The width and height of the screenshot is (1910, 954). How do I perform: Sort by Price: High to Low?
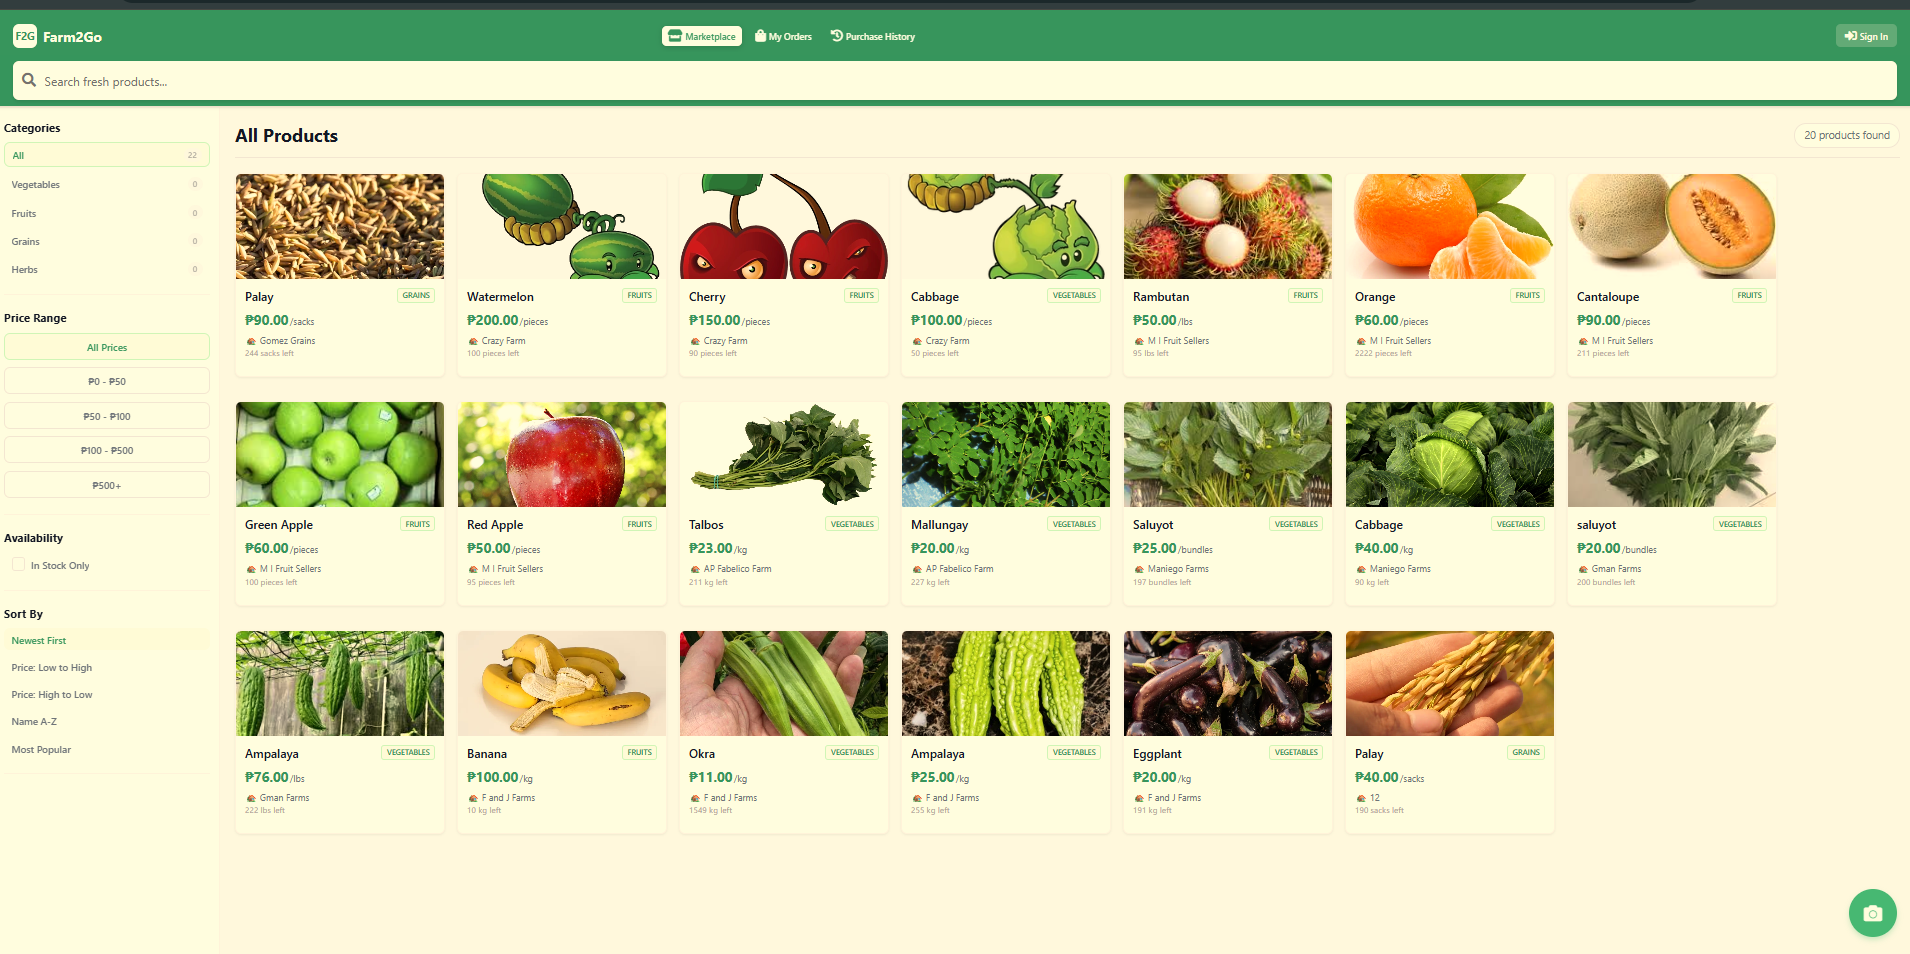click(107, 694)
